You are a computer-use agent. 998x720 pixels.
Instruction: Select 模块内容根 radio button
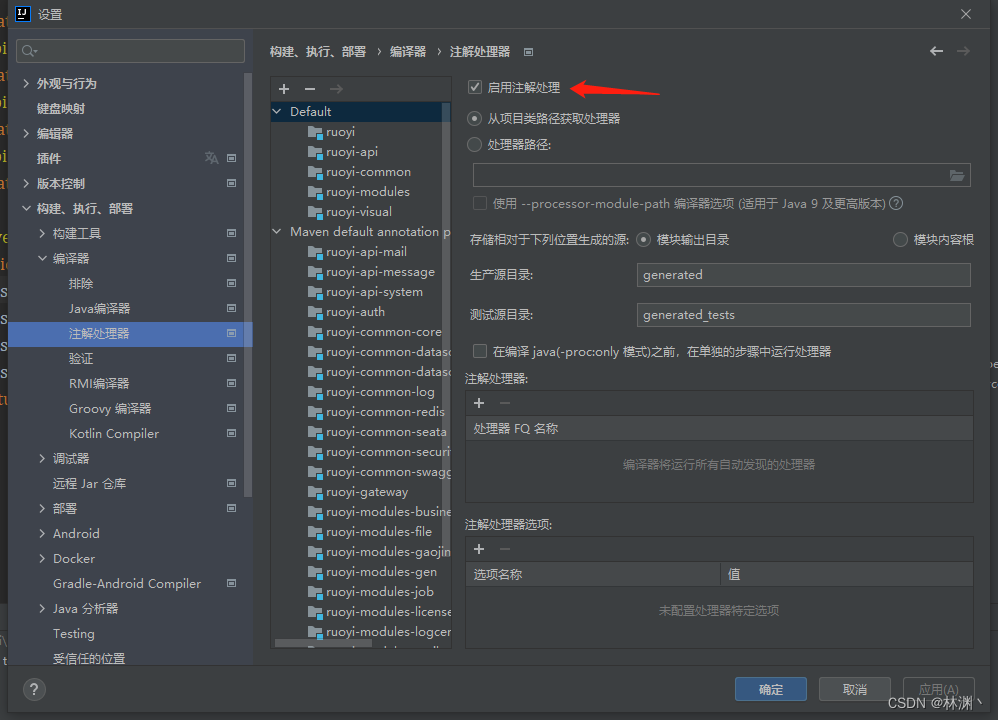[900, 239]
